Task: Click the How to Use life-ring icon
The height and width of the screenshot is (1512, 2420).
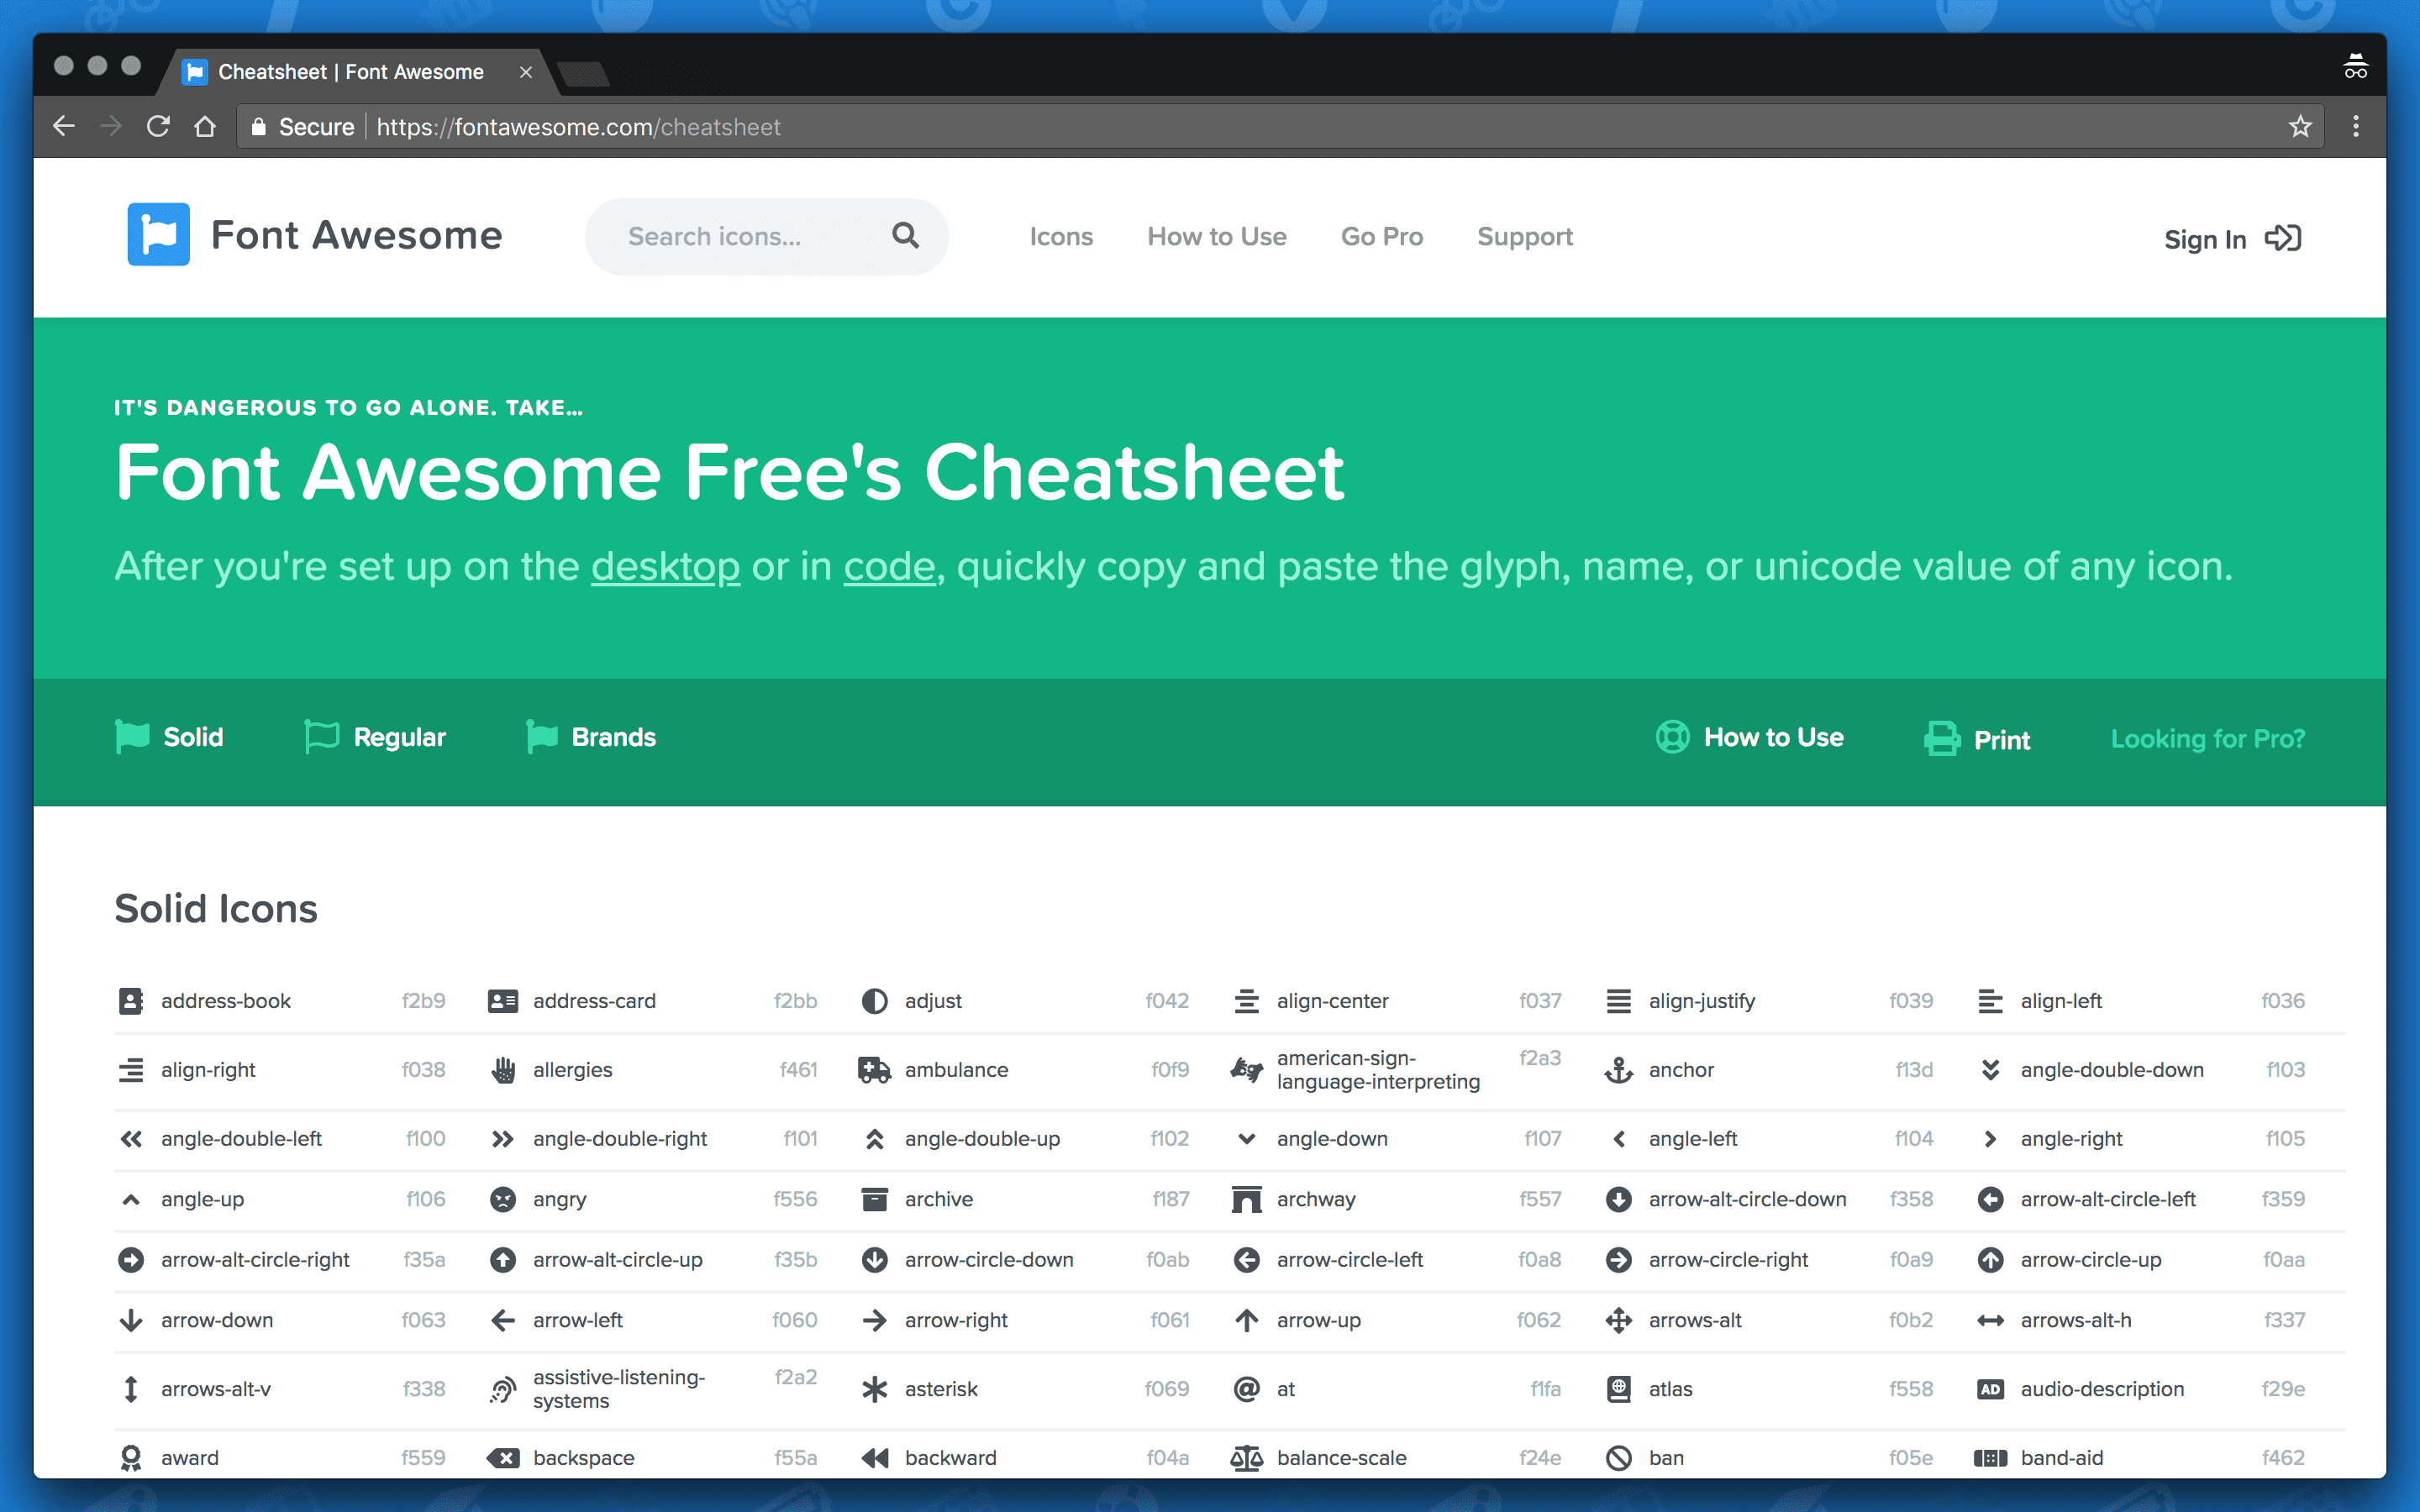Action: 1673,737
